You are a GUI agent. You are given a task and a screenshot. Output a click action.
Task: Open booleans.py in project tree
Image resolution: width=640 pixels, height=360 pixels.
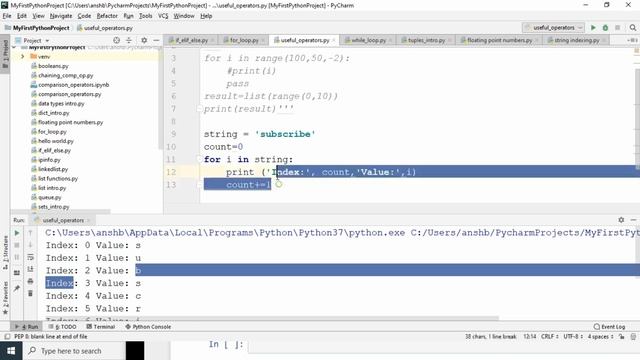coord(53,66)
